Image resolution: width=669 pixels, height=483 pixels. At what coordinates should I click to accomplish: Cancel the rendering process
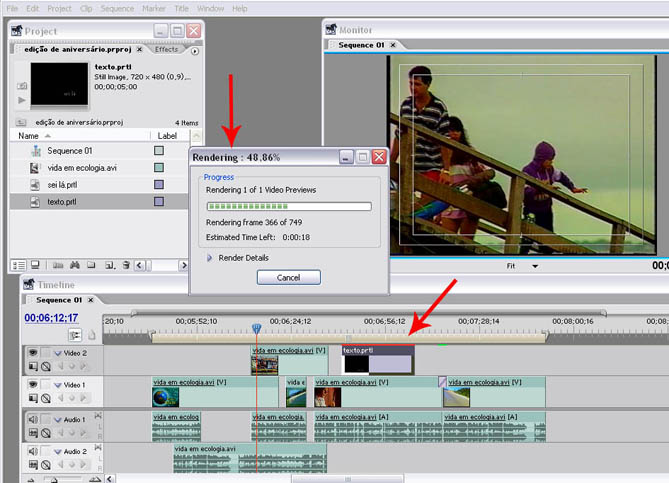pos(288,277)
